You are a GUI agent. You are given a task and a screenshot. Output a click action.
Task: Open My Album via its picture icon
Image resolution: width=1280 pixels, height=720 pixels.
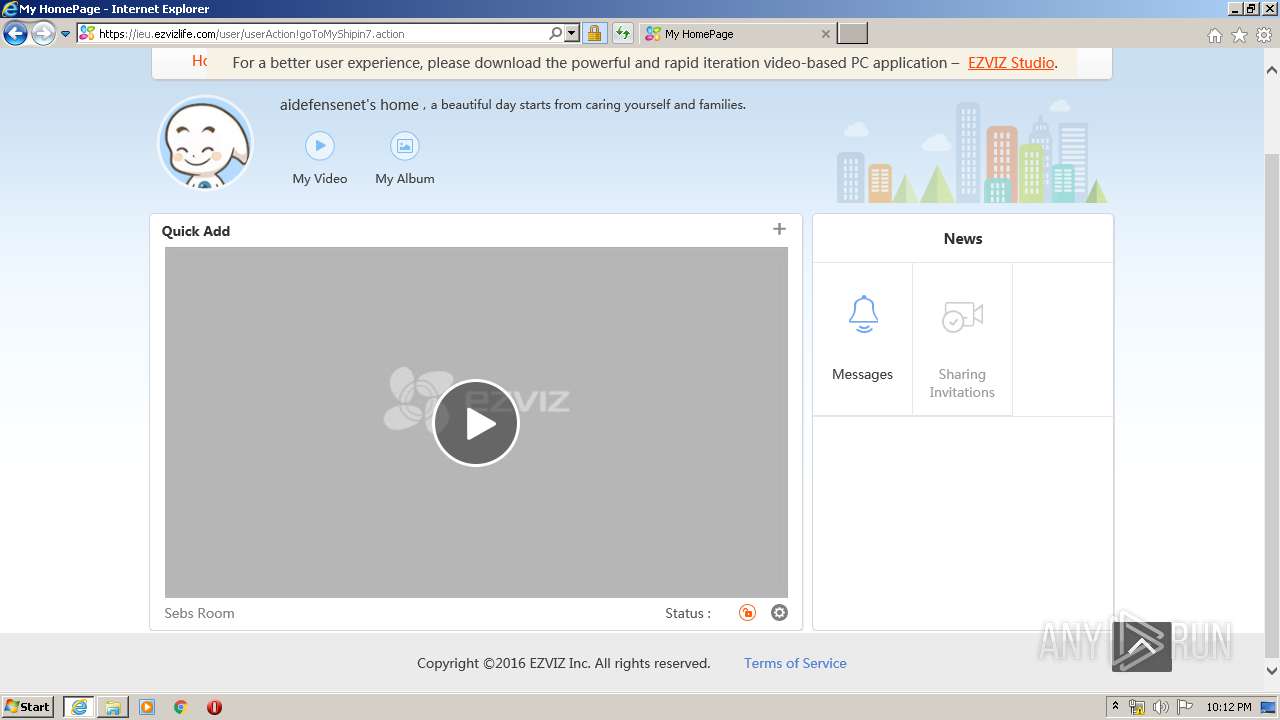[404, 146]
